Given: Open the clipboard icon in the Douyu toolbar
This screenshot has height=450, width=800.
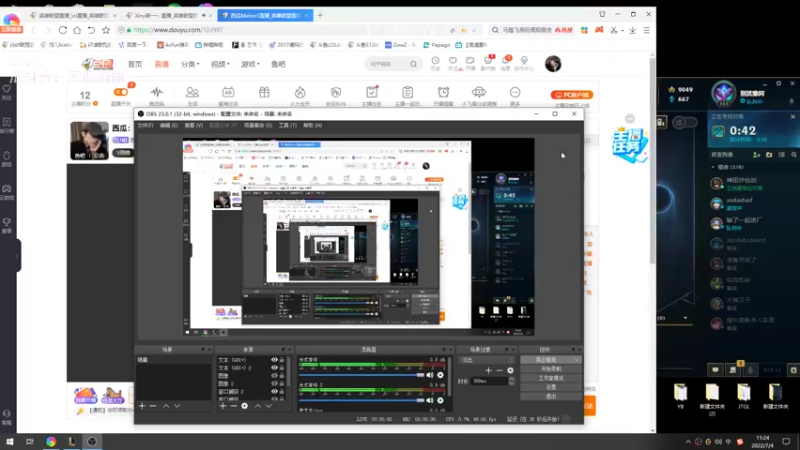Looking at the screenshot, I should click(408, 92).
